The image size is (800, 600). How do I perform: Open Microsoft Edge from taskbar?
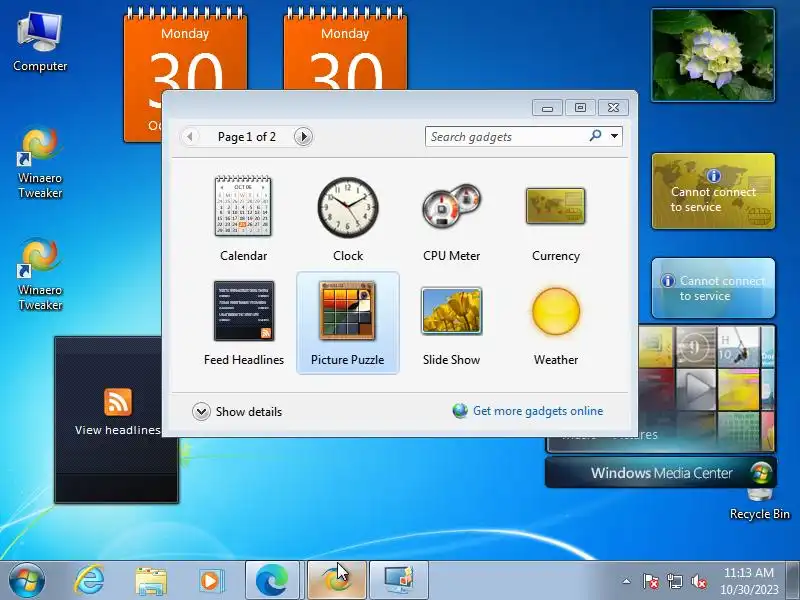(x=272, y=580)
